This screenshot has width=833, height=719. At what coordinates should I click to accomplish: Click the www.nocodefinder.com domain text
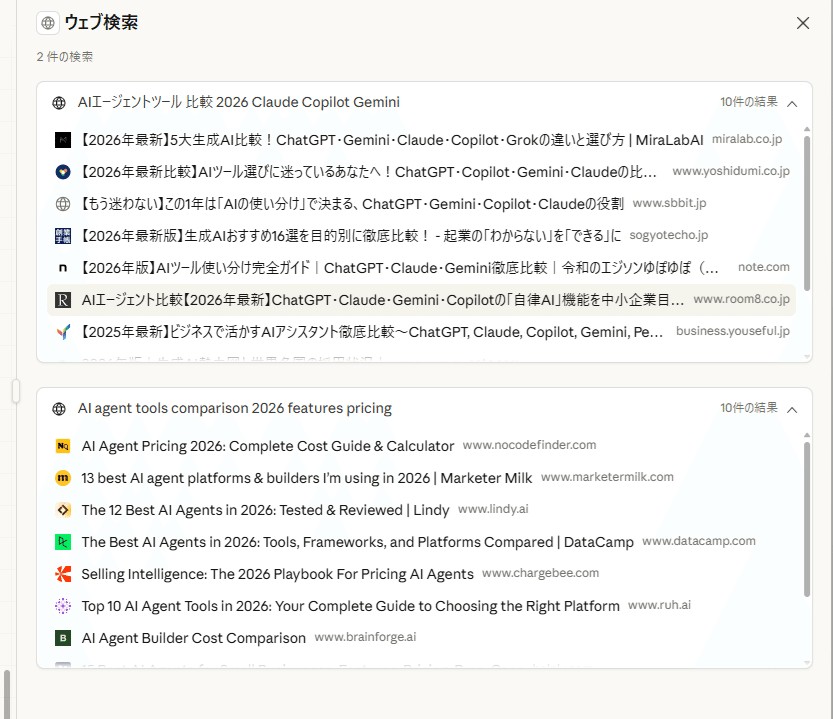[529, 445]
